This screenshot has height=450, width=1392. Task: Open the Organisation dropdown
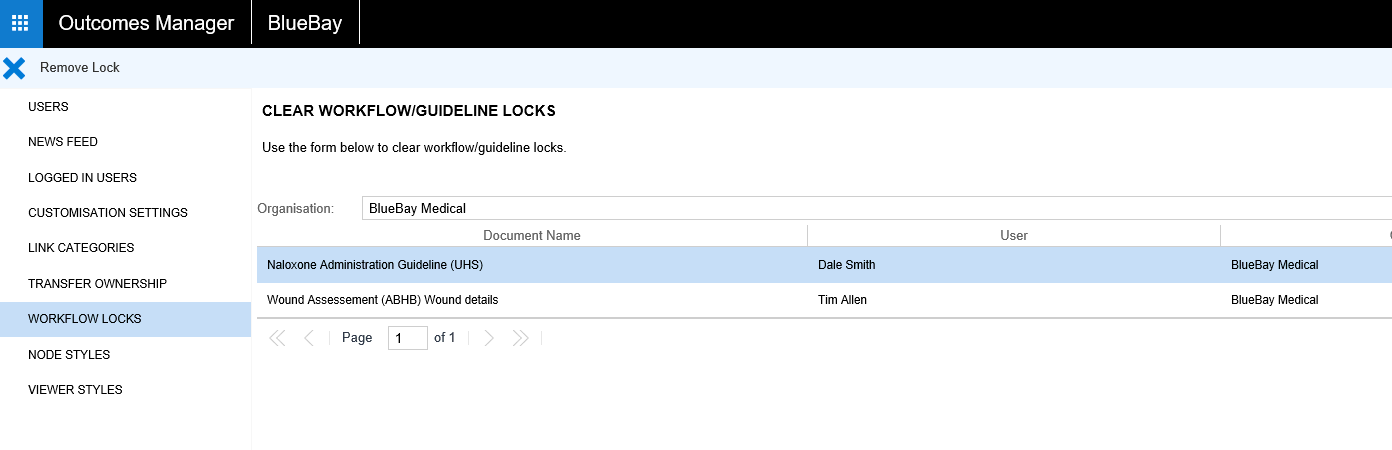coord(876,208)
